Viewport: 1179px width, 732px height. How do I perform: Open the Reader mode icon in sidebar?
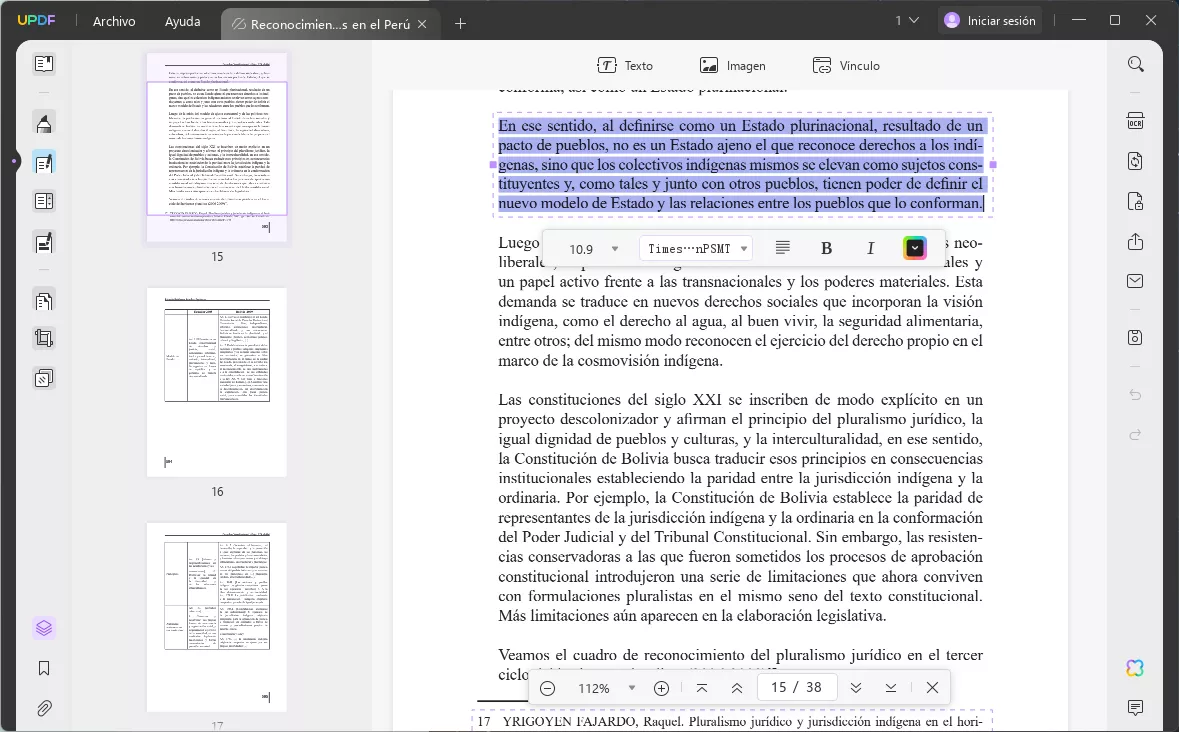pos(44,65)
